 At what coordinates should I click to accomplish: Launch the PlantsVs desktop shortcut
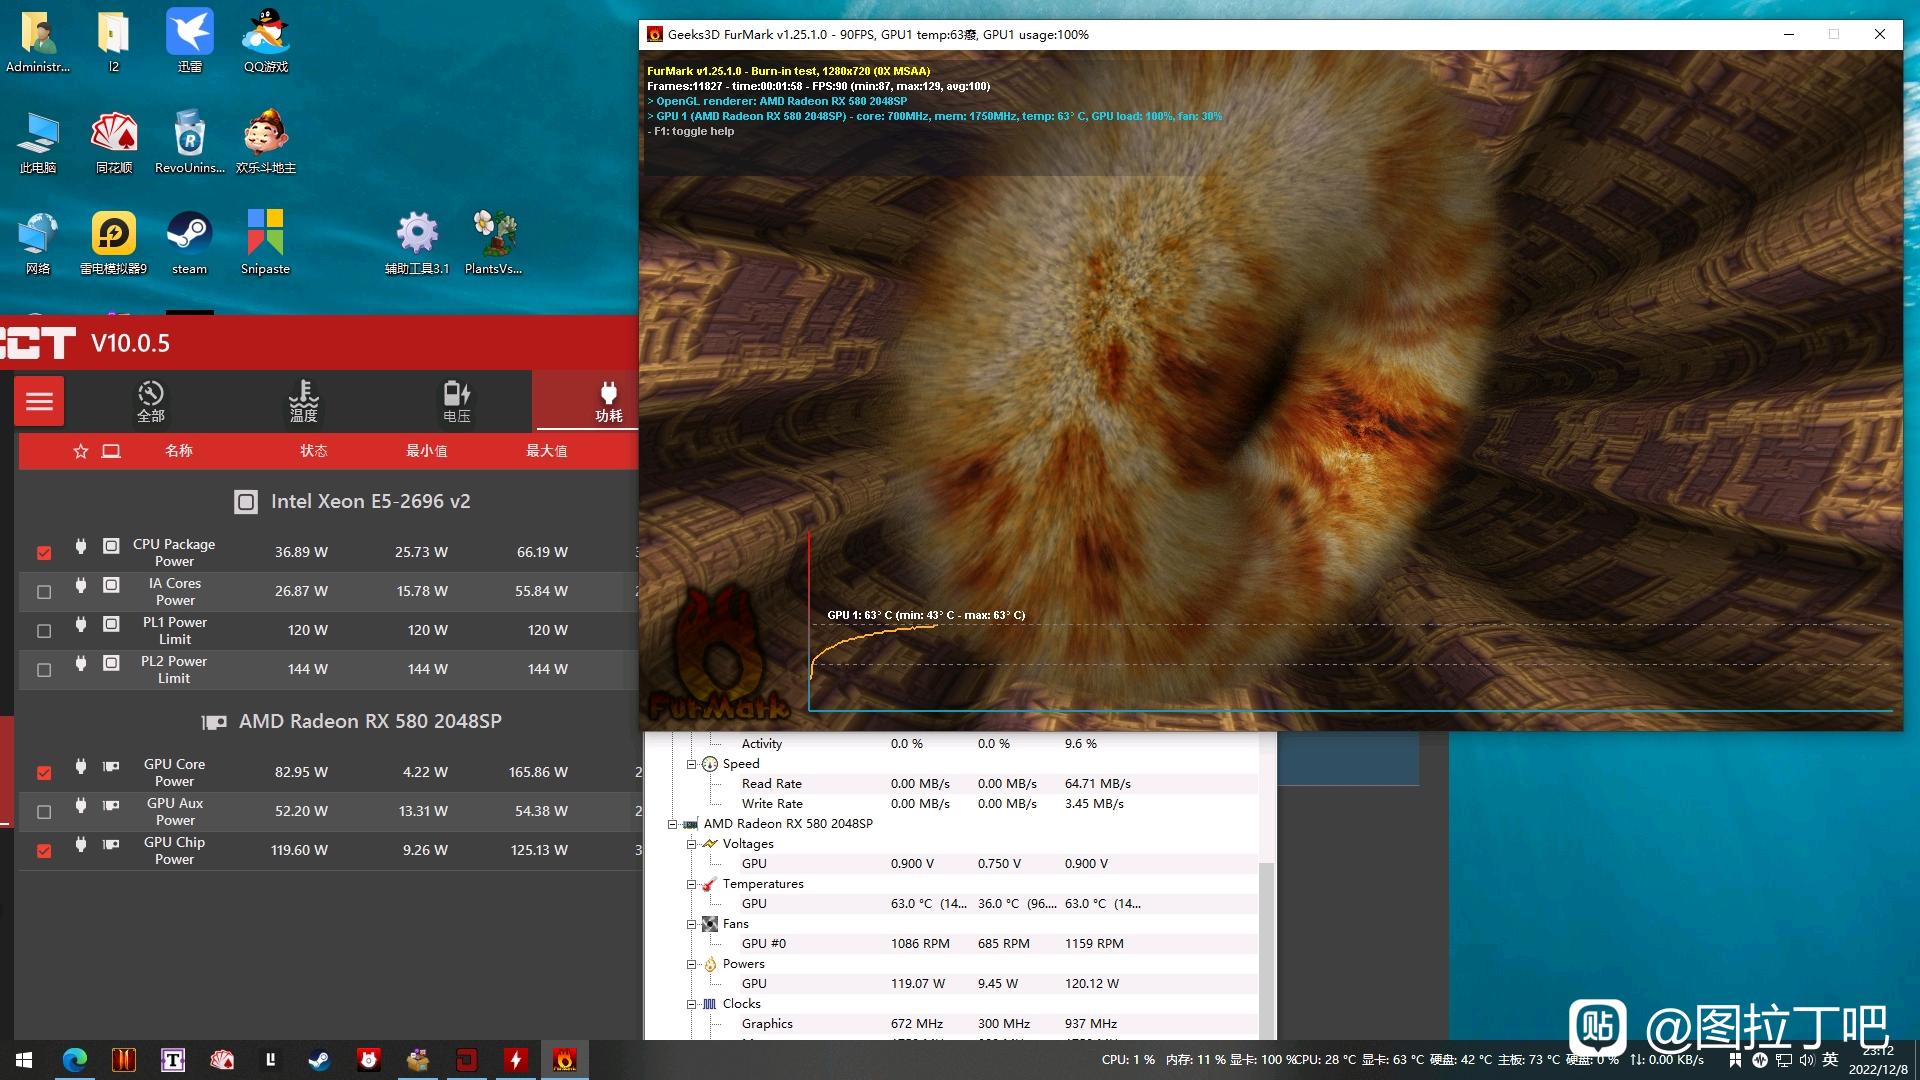pyautogui.click(x=493, y=244)
